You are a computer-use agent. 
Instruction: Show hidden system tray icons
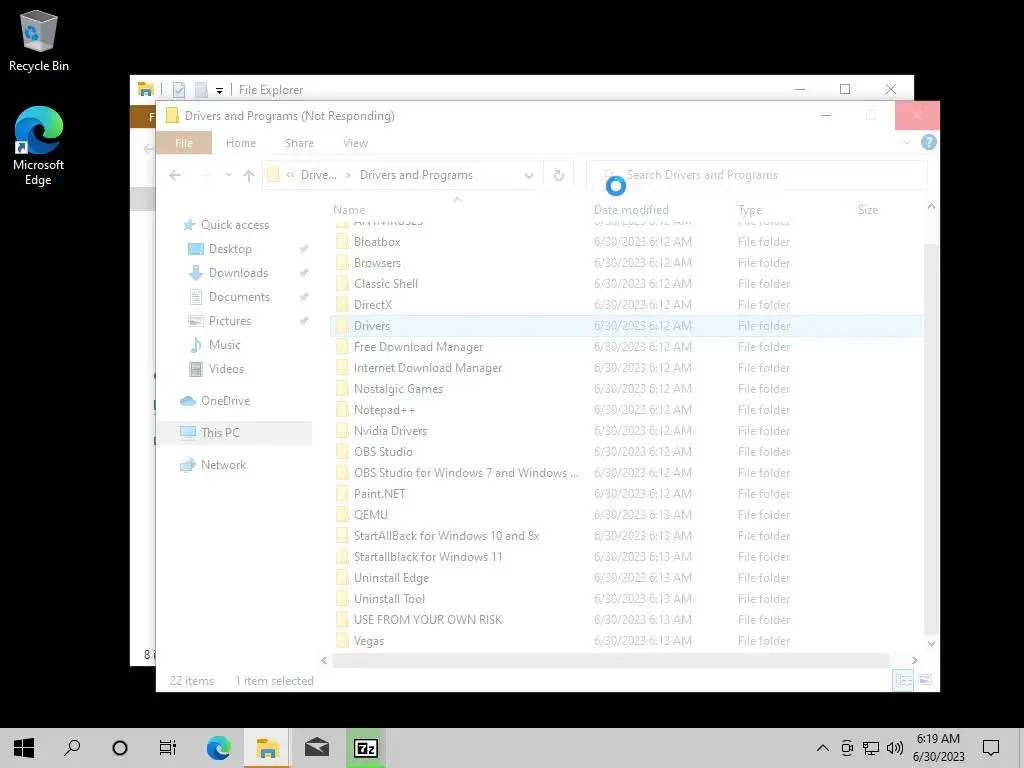click(x=823, y=748)
